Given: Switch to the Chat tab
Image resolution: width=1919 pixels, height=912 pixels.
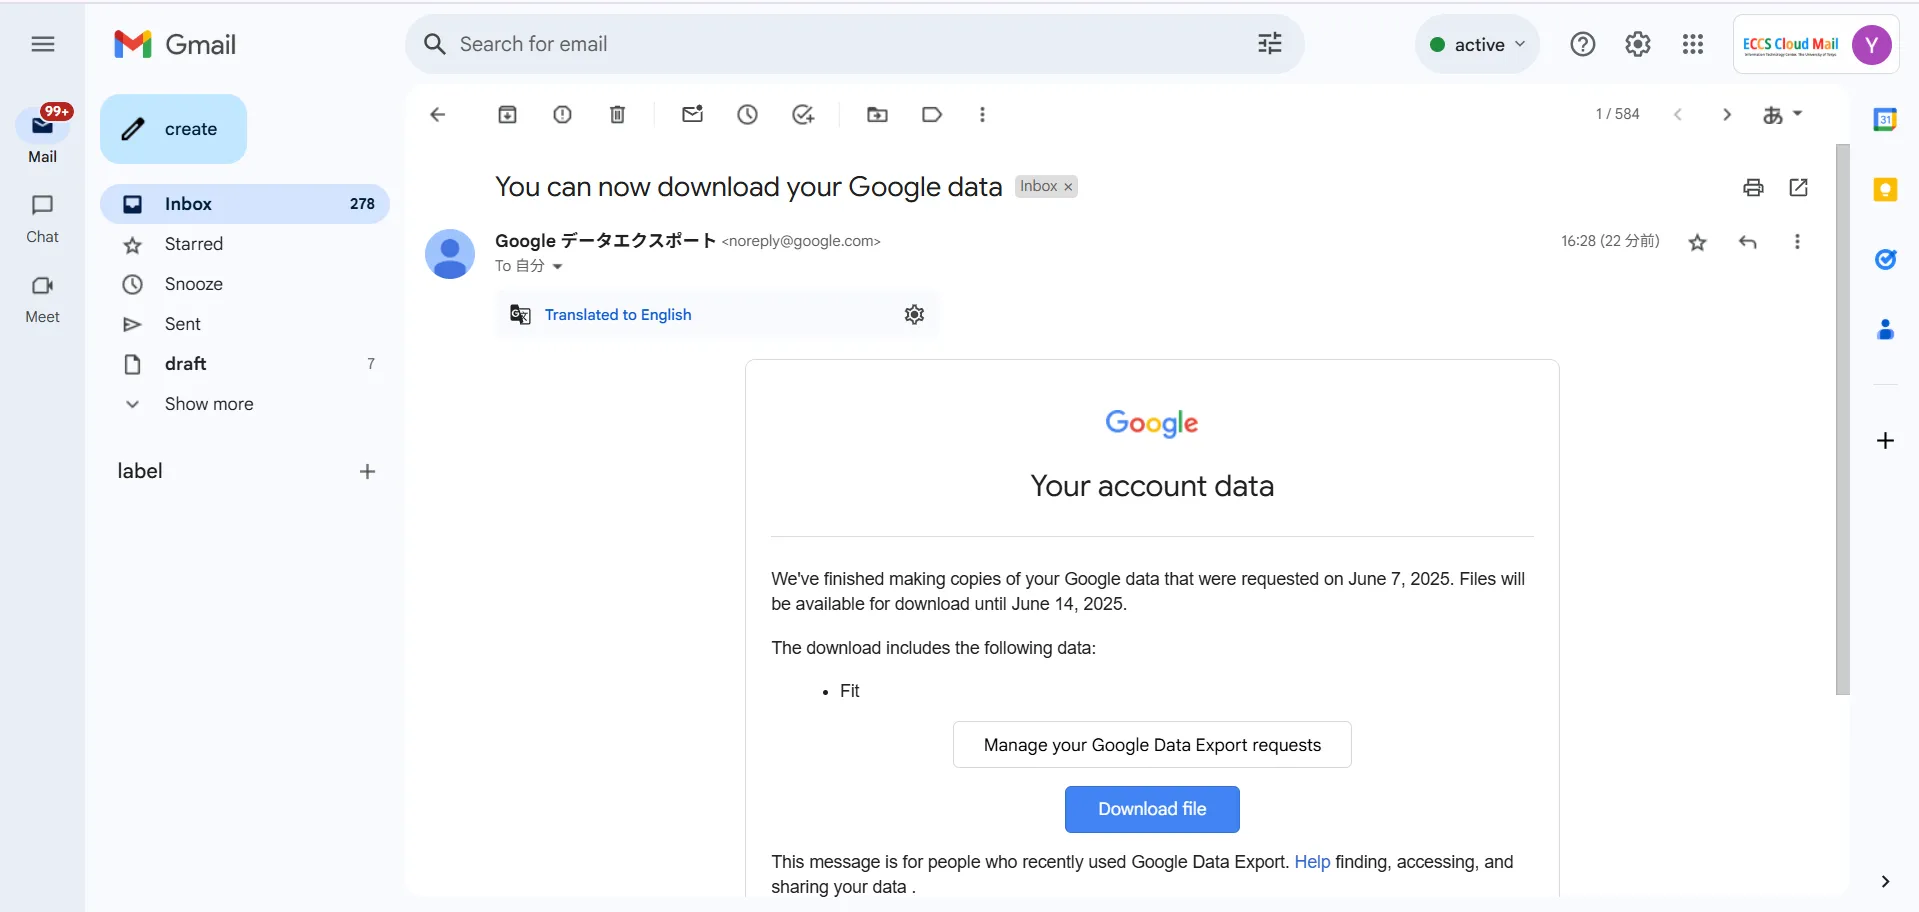Looking at the screenshot, I should coord(42,218).
